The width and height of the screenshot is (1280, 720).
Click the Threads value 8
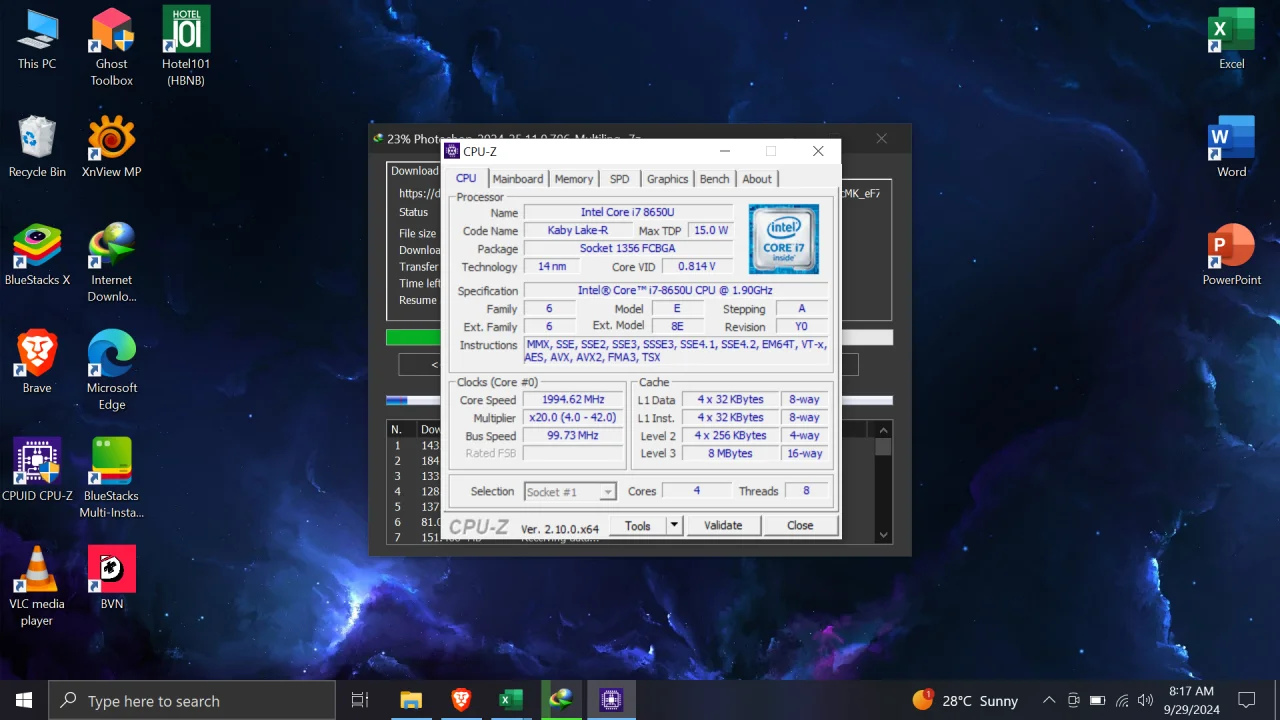(806, 491)
